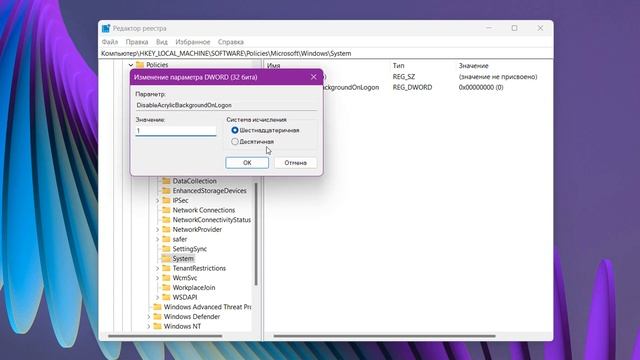Maximize the Registry Editor window

514,28
